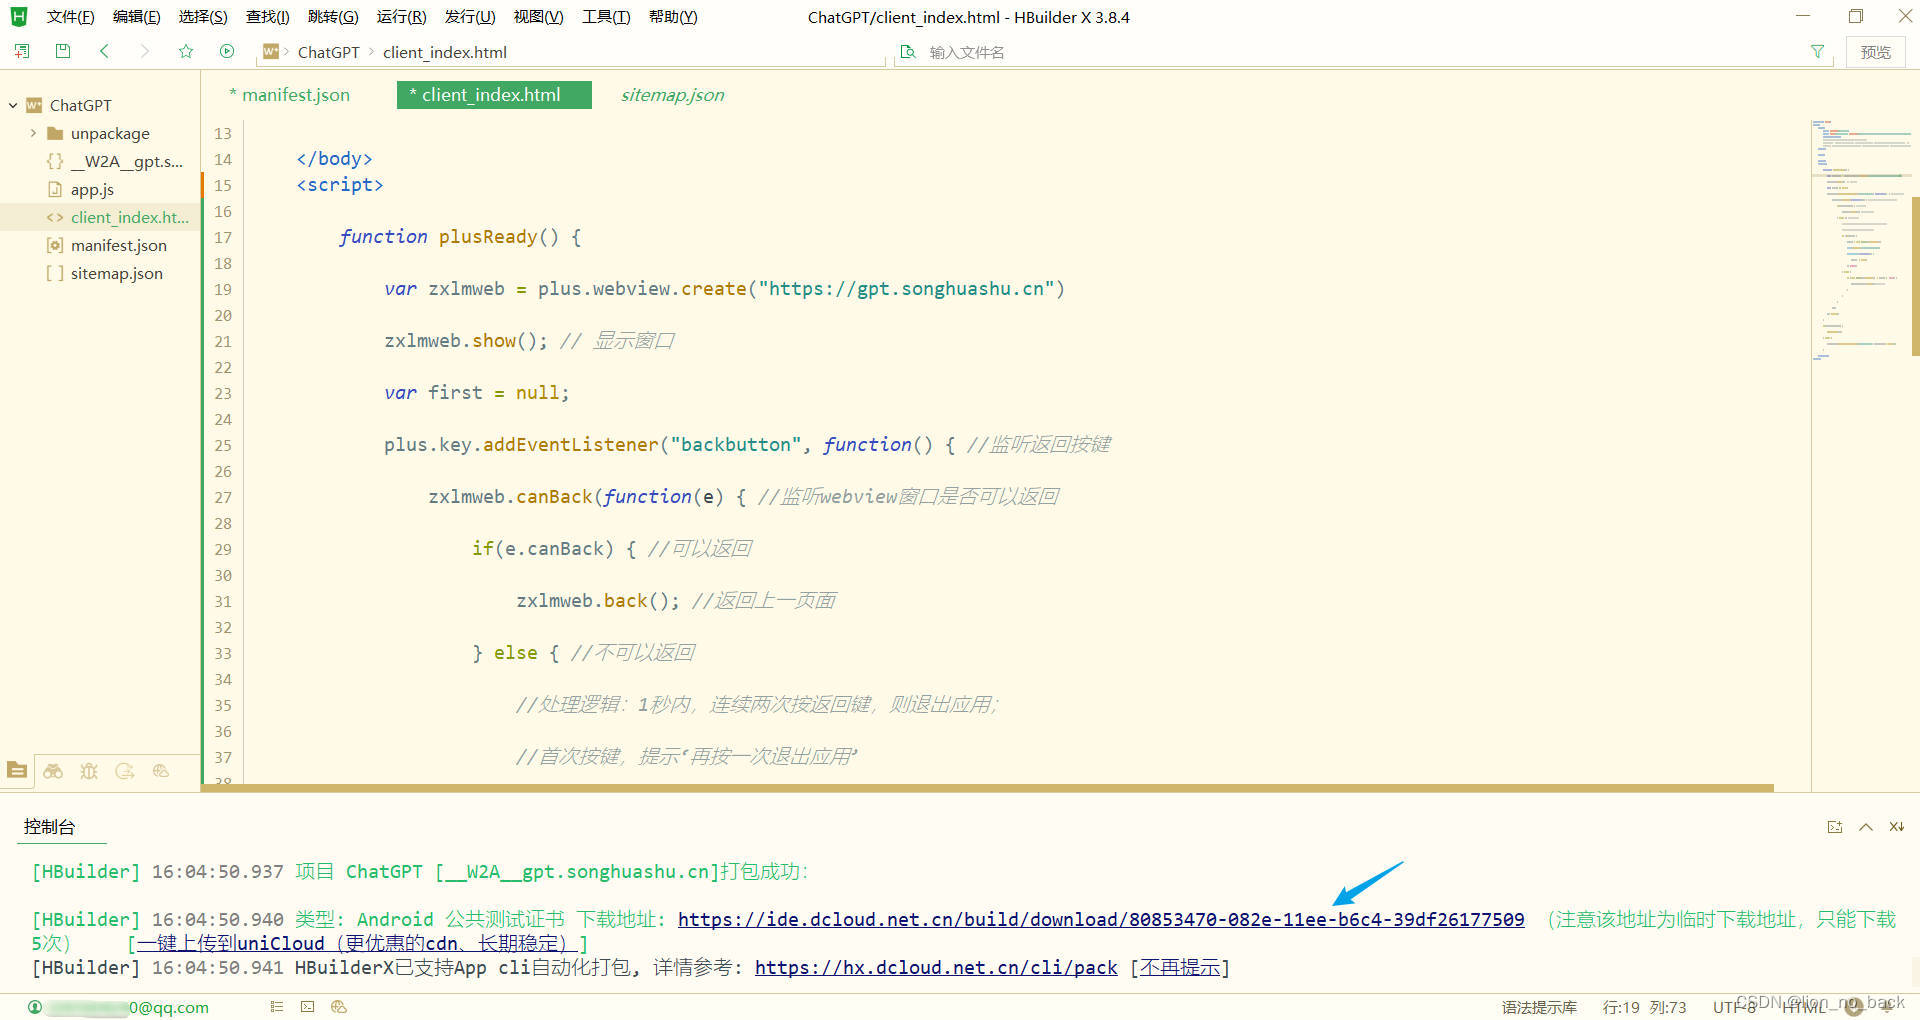Switch to the sitemap.json tab
Image resolution: width=1920 pixels, height=1020 pixels.
click(x=672, y=95)
